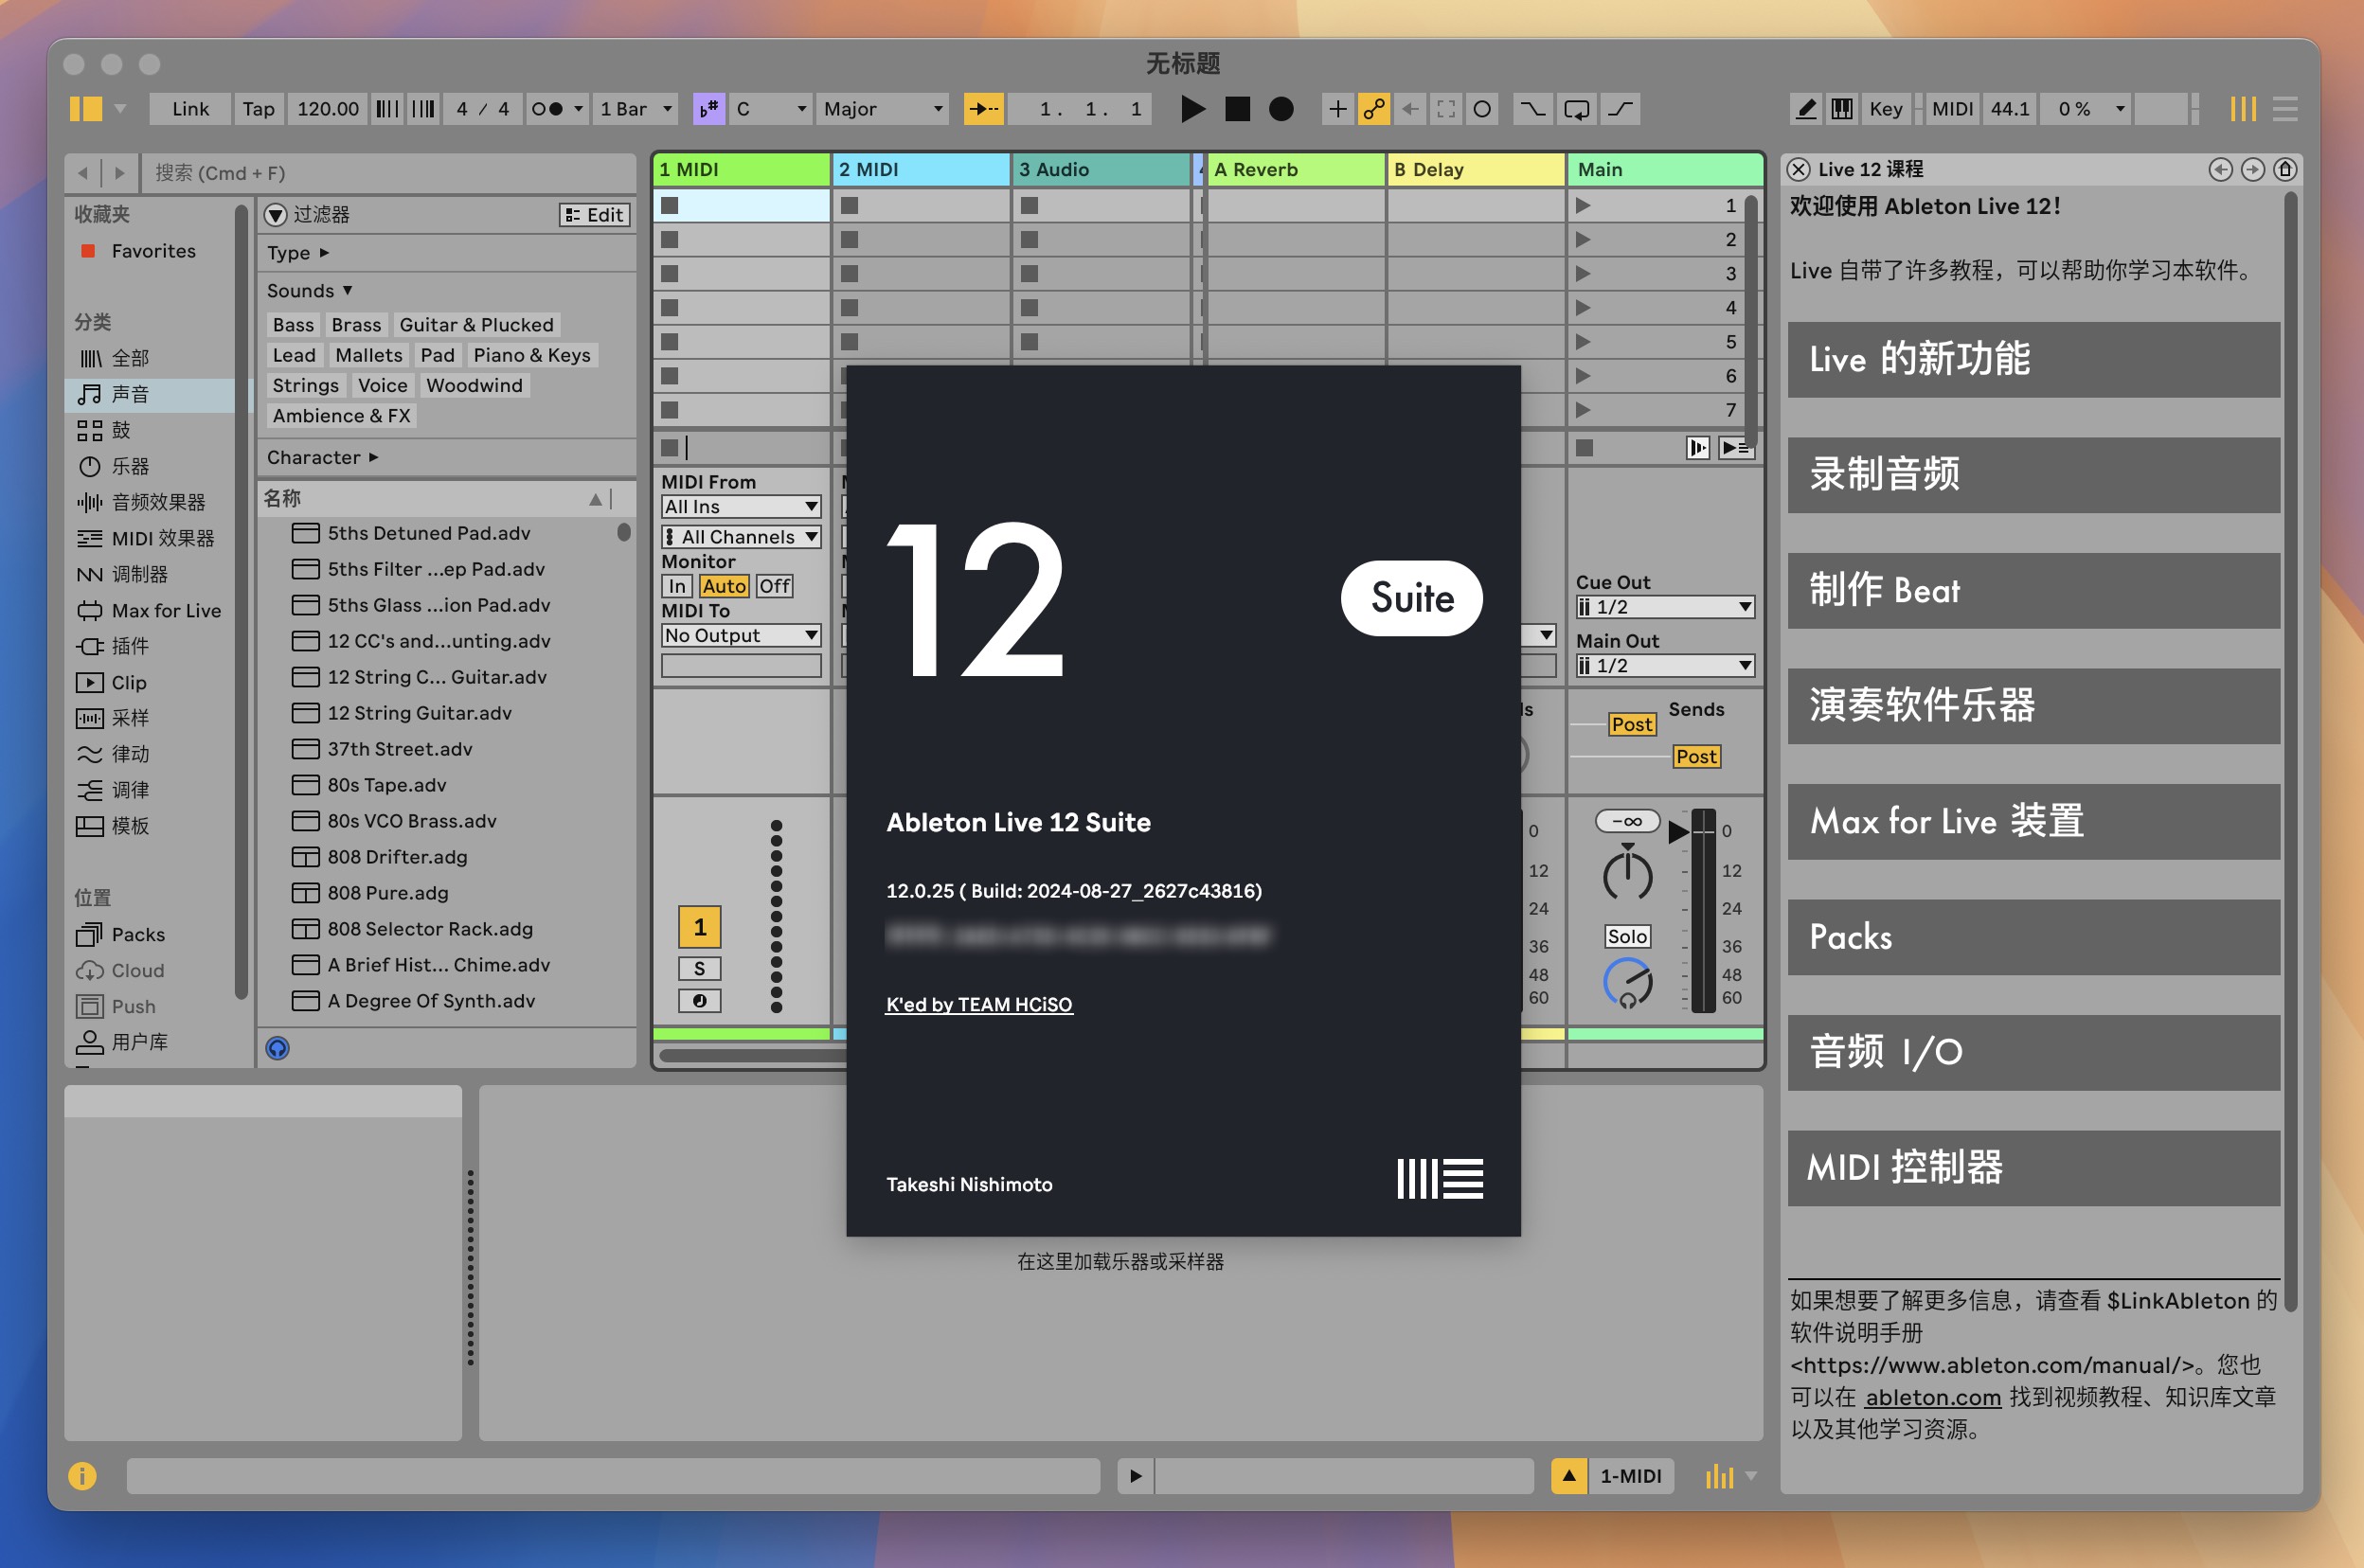Enable Draw Mode pencil icon
The image size is (2364, 1568).
click(x=1806, y=109)
